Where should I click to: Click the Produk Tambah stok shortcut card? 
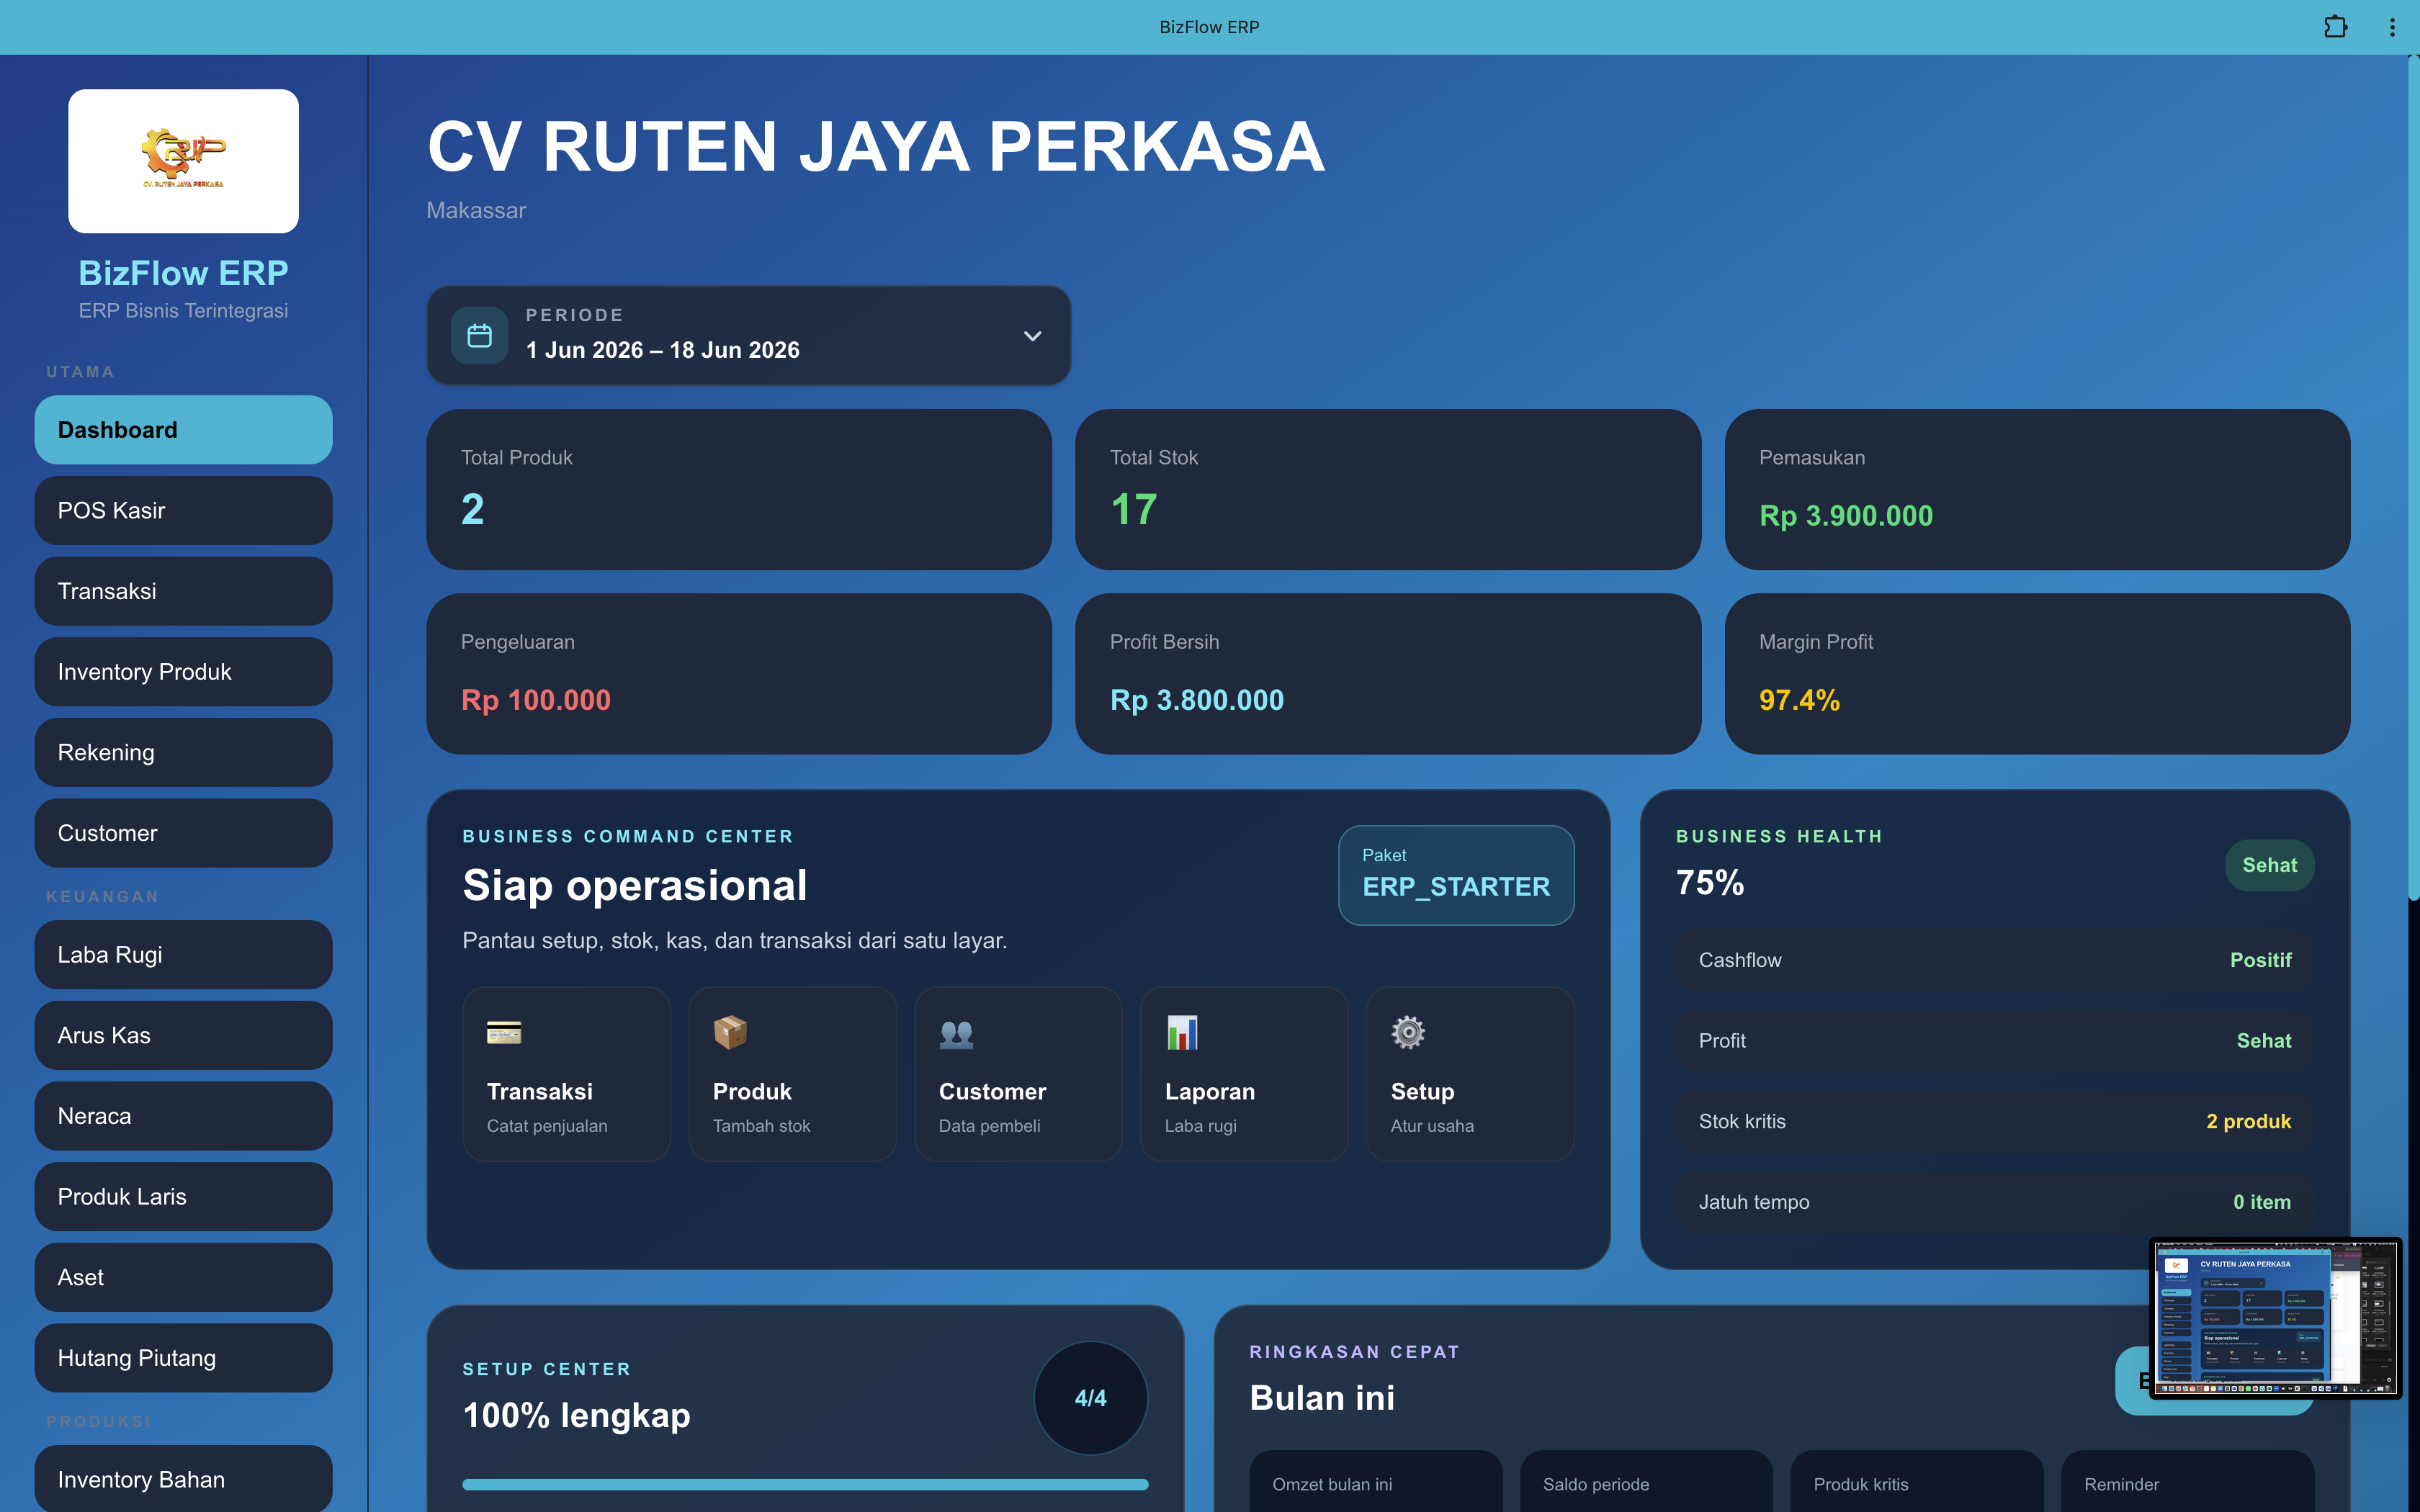(x=792, y=1074)
